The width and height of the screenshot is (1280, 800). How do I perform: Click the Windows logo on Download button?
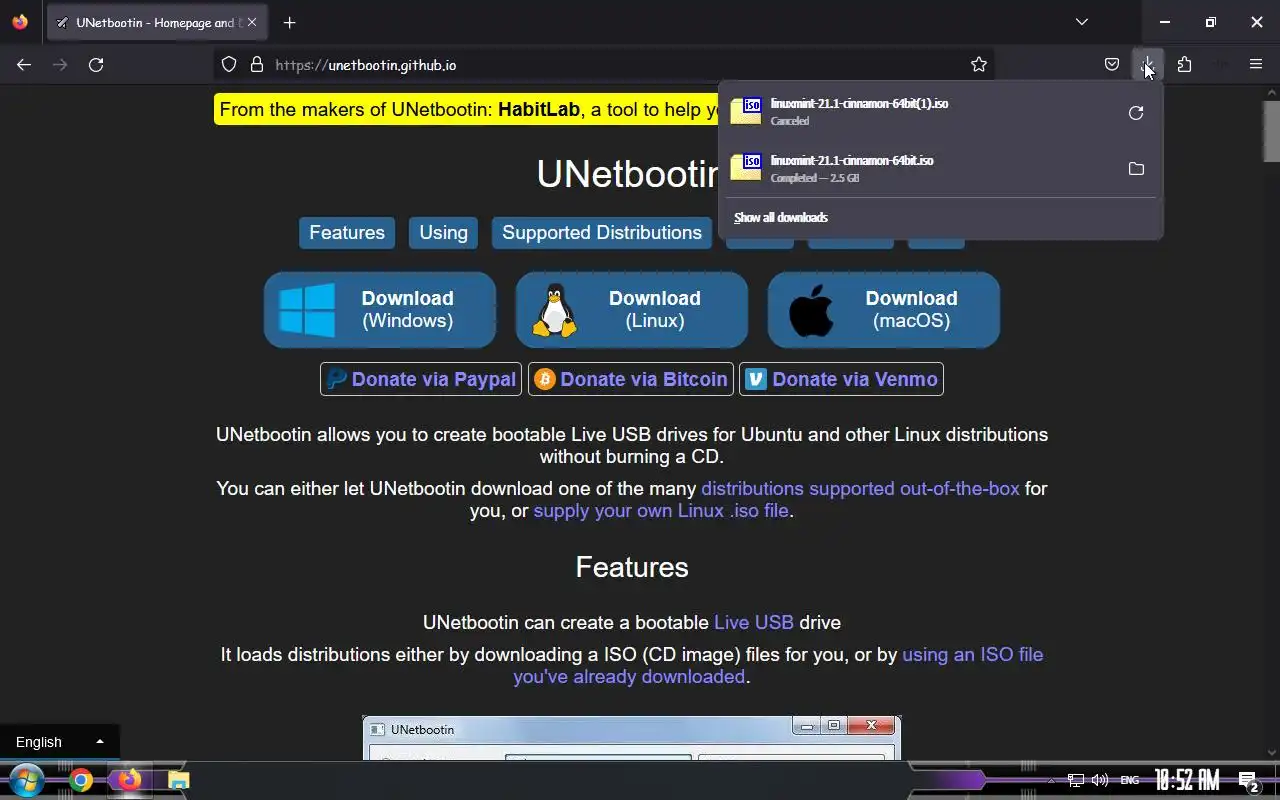click(x=307, y=310)
